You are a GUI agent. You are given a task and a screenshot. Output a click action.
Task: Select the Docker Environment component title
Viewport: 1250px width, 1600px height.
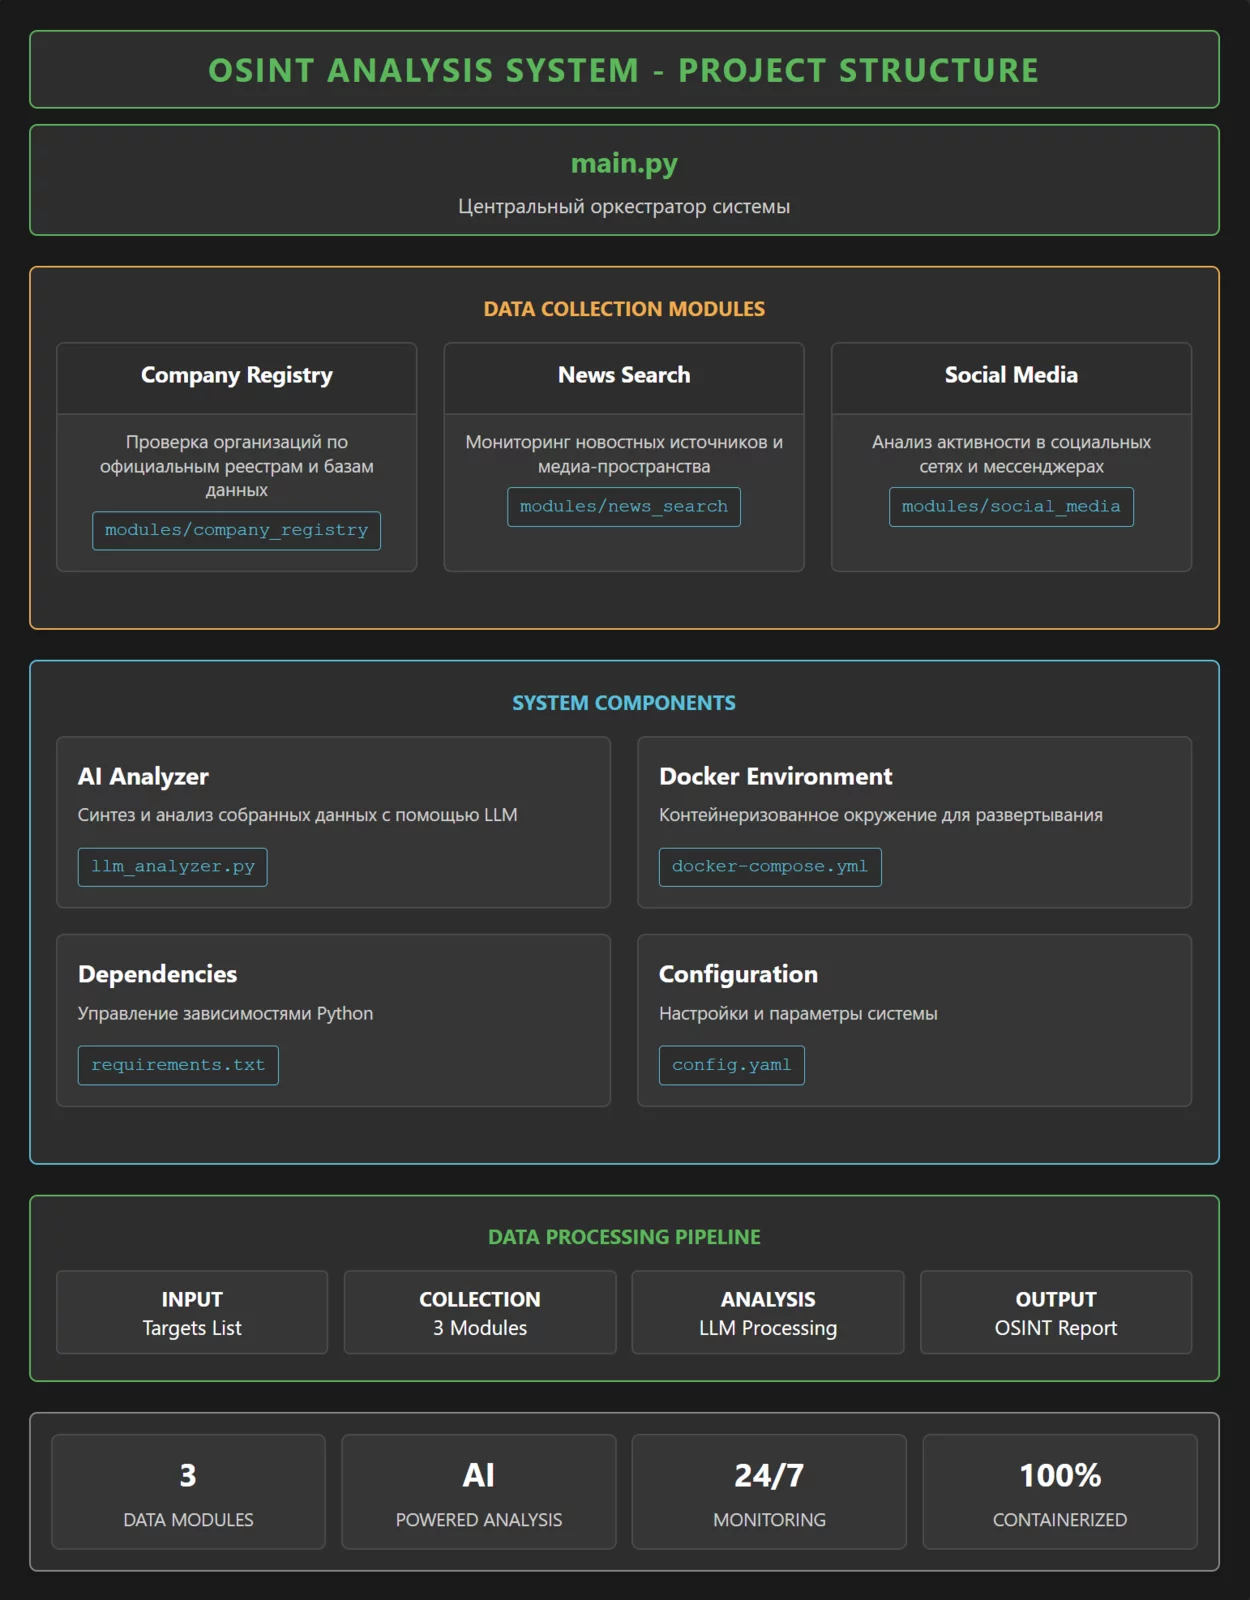(x=775, y=777)
